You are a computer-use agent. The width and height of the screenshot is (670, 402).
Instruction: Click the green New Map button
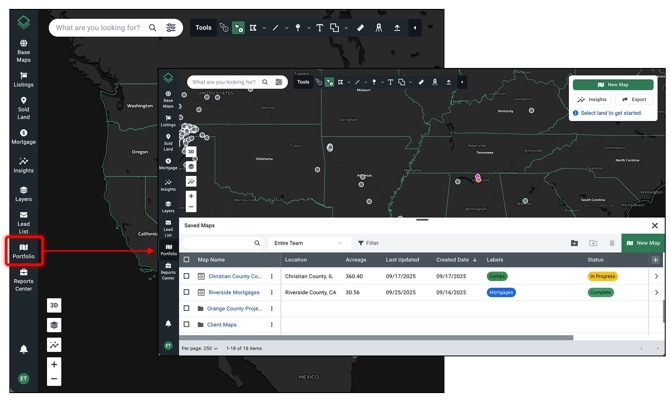(x=642, y=243)
